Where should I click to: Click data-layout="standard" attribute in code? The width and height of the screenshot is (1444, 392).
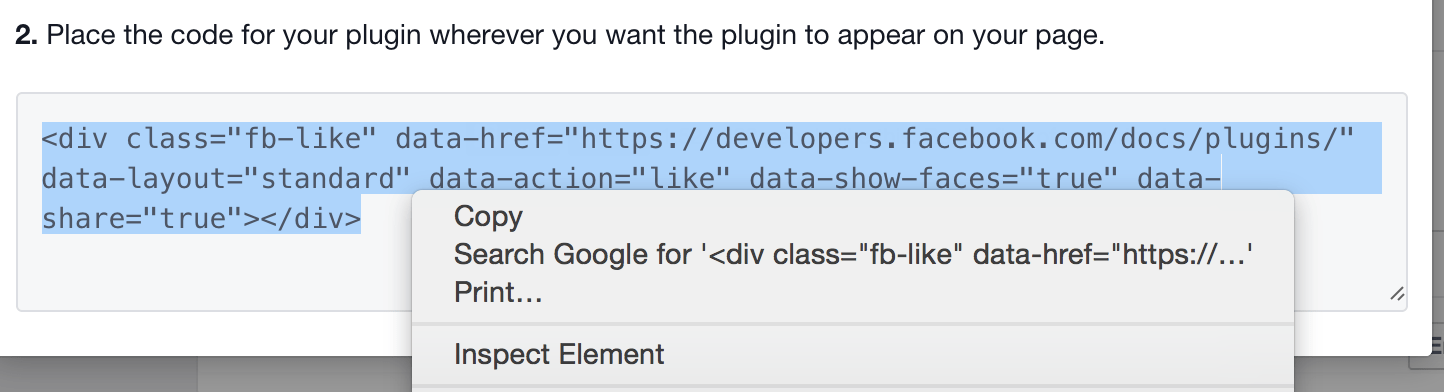[226, 178]
